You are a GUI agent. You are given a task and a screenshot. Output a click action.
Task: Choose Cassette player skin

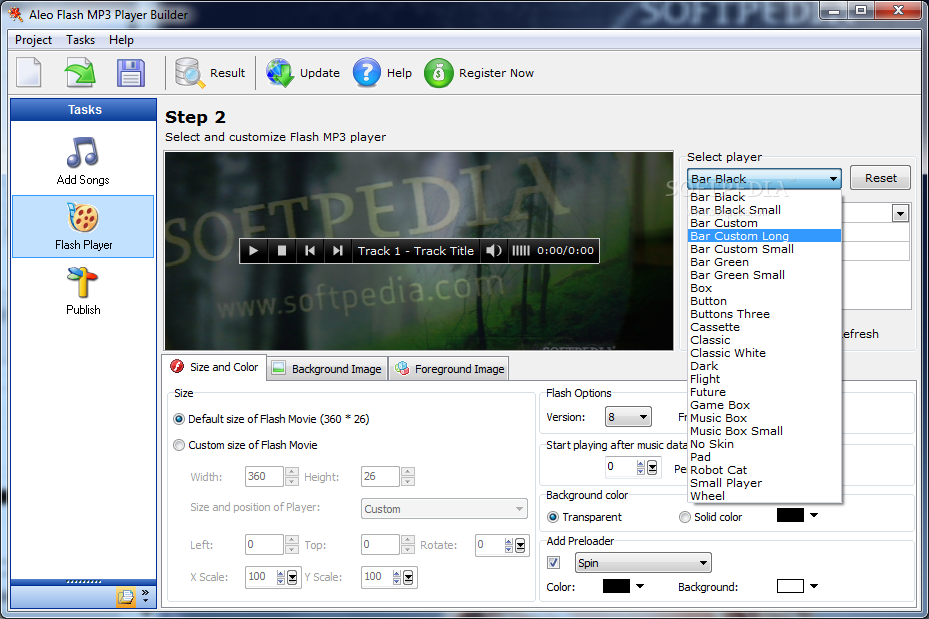pyautogui.click(x=764, y=327)
